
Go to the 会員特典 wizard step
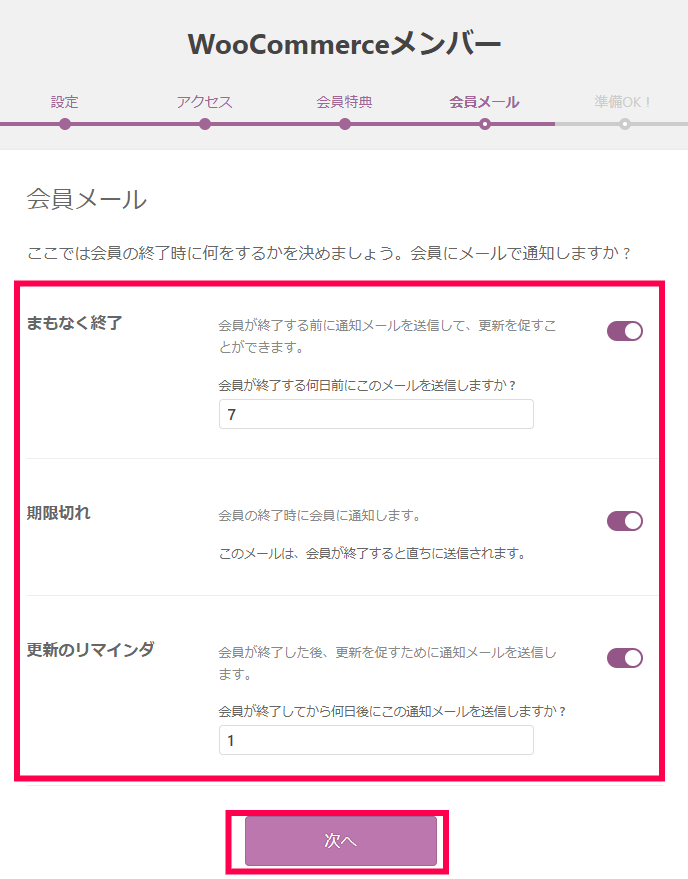[344, 102]
